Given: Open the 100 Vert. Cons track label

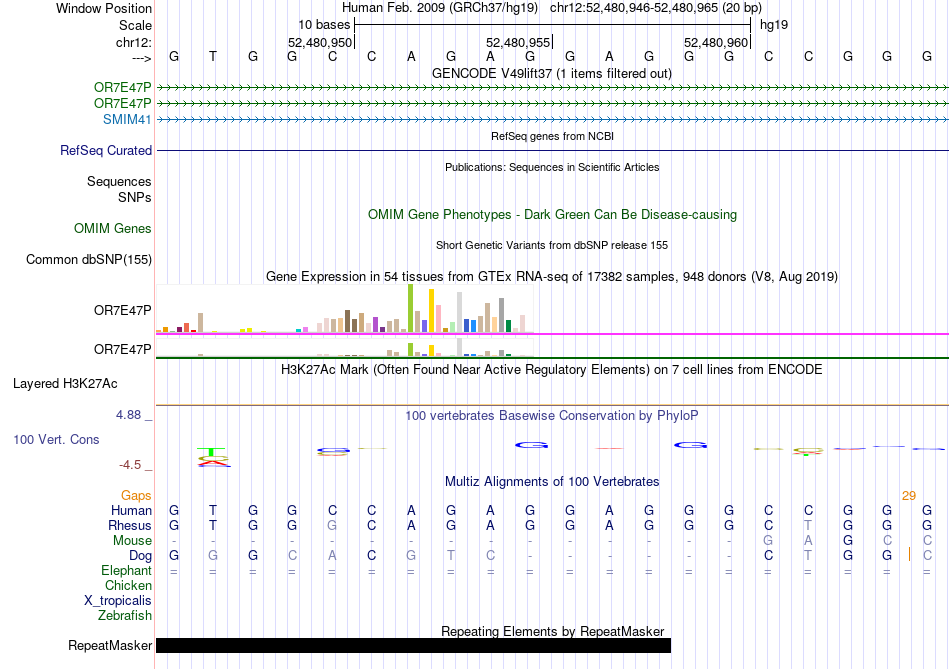Looking at the screenshot, I should click(x=56, y=439).
